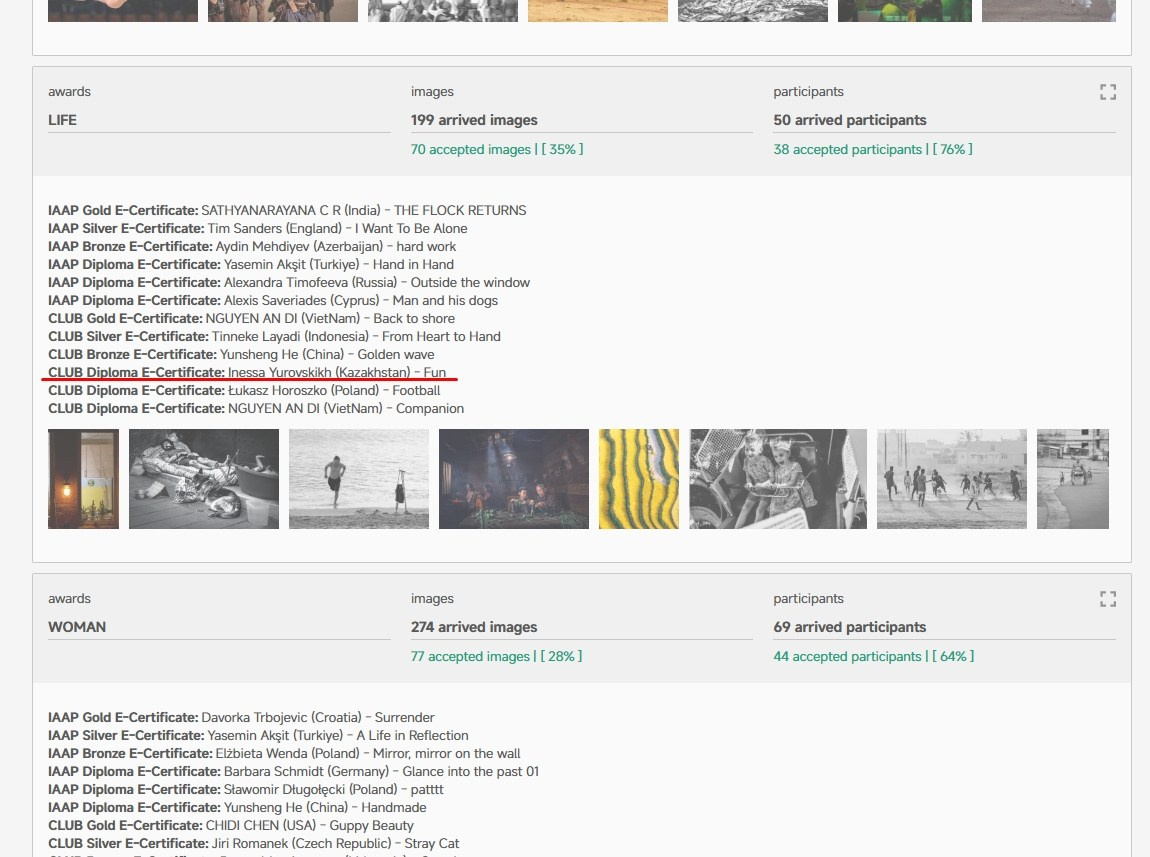Viewport: 1150px width, 857px height.
Task: Open the lantern doorway thumbnail
Action: (x=83, y=479)
